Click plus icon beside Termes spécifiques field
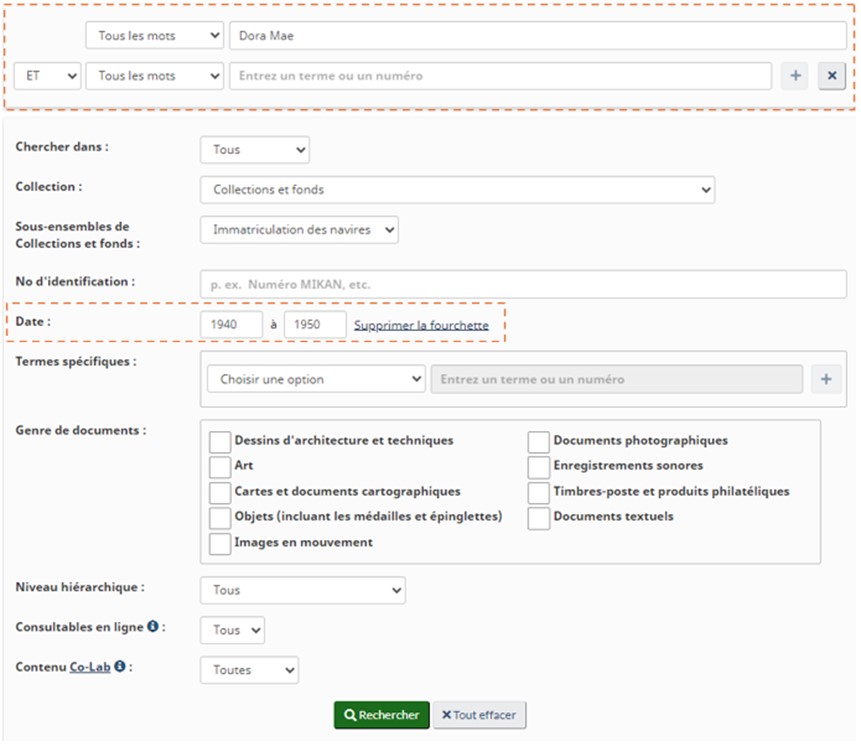The image size is (861, 746). click(826, 379)
